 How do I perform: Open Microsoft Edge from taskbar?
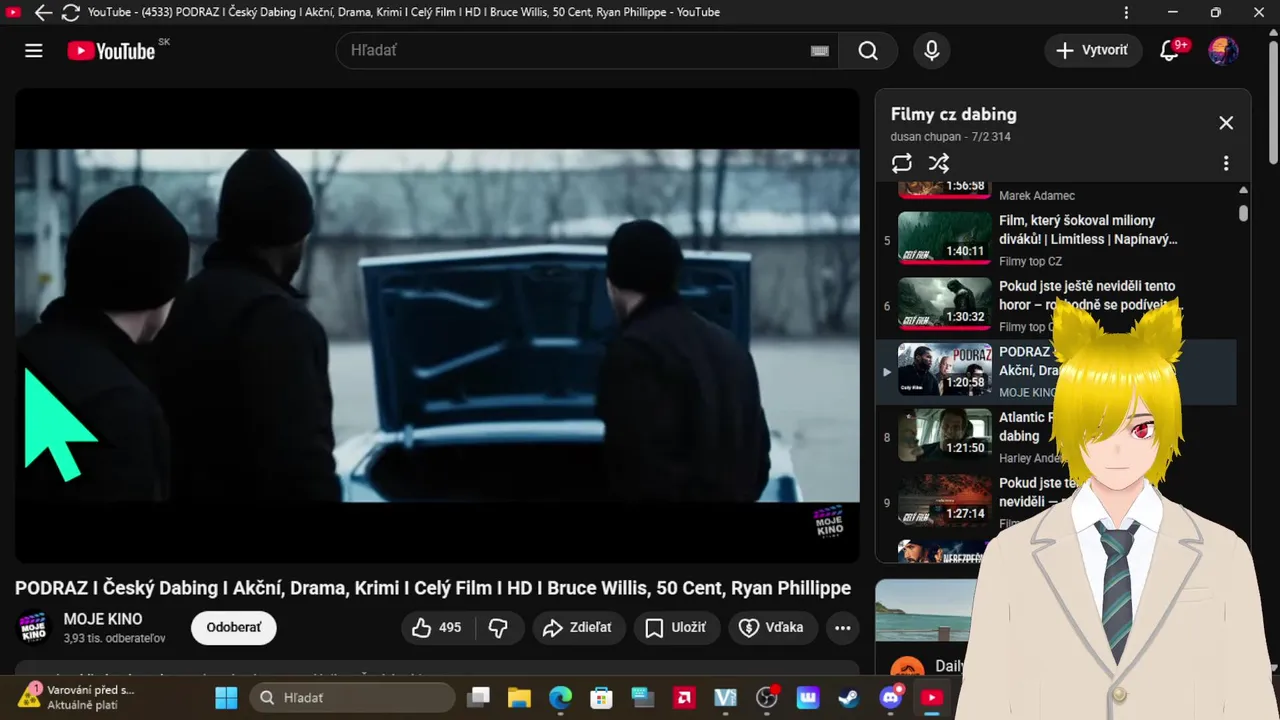(x=560, y=698)
